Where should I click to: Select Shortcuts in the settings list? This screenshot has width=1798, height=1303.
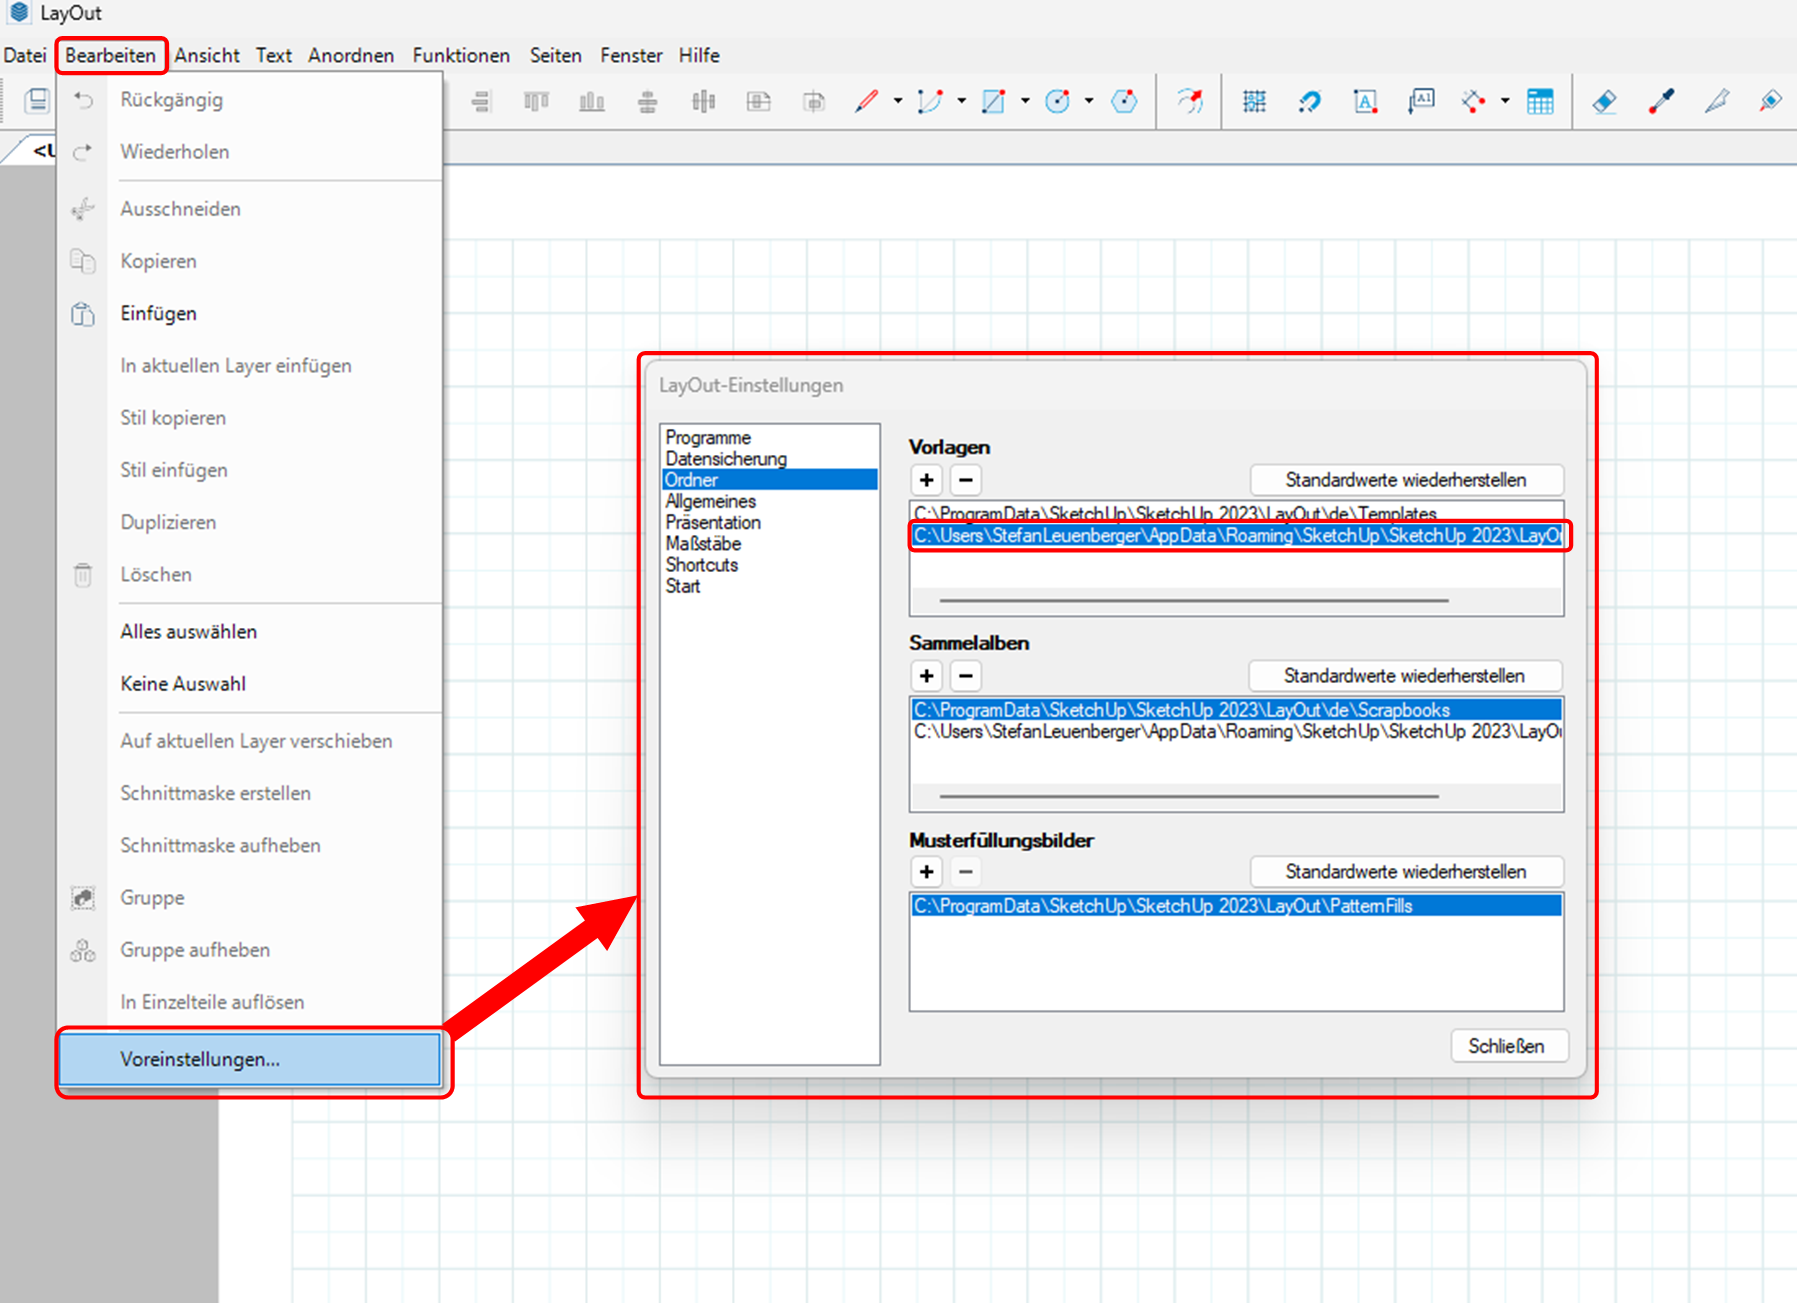702,565
